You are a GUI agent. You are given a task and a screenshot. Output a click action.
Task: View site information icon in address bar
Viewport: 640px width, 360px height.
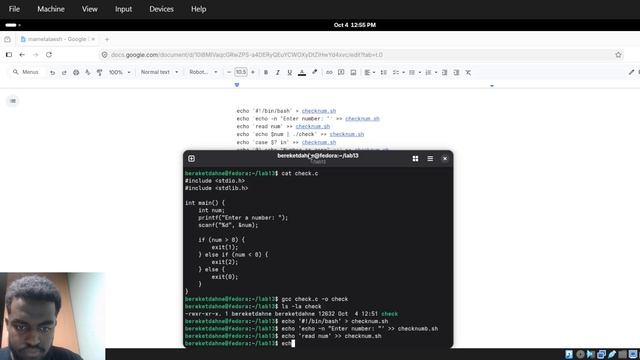pos(104,55)
